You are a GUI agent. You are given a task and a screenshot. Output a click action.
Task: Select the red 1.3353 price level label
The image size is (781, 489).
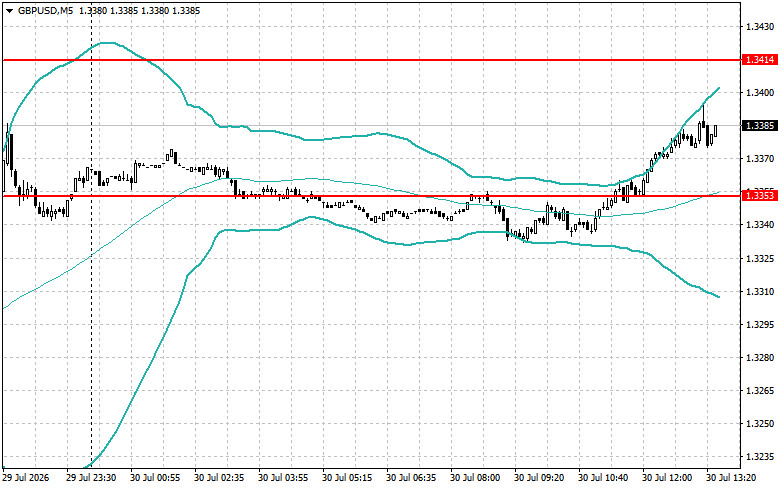[x=759, y=196]
